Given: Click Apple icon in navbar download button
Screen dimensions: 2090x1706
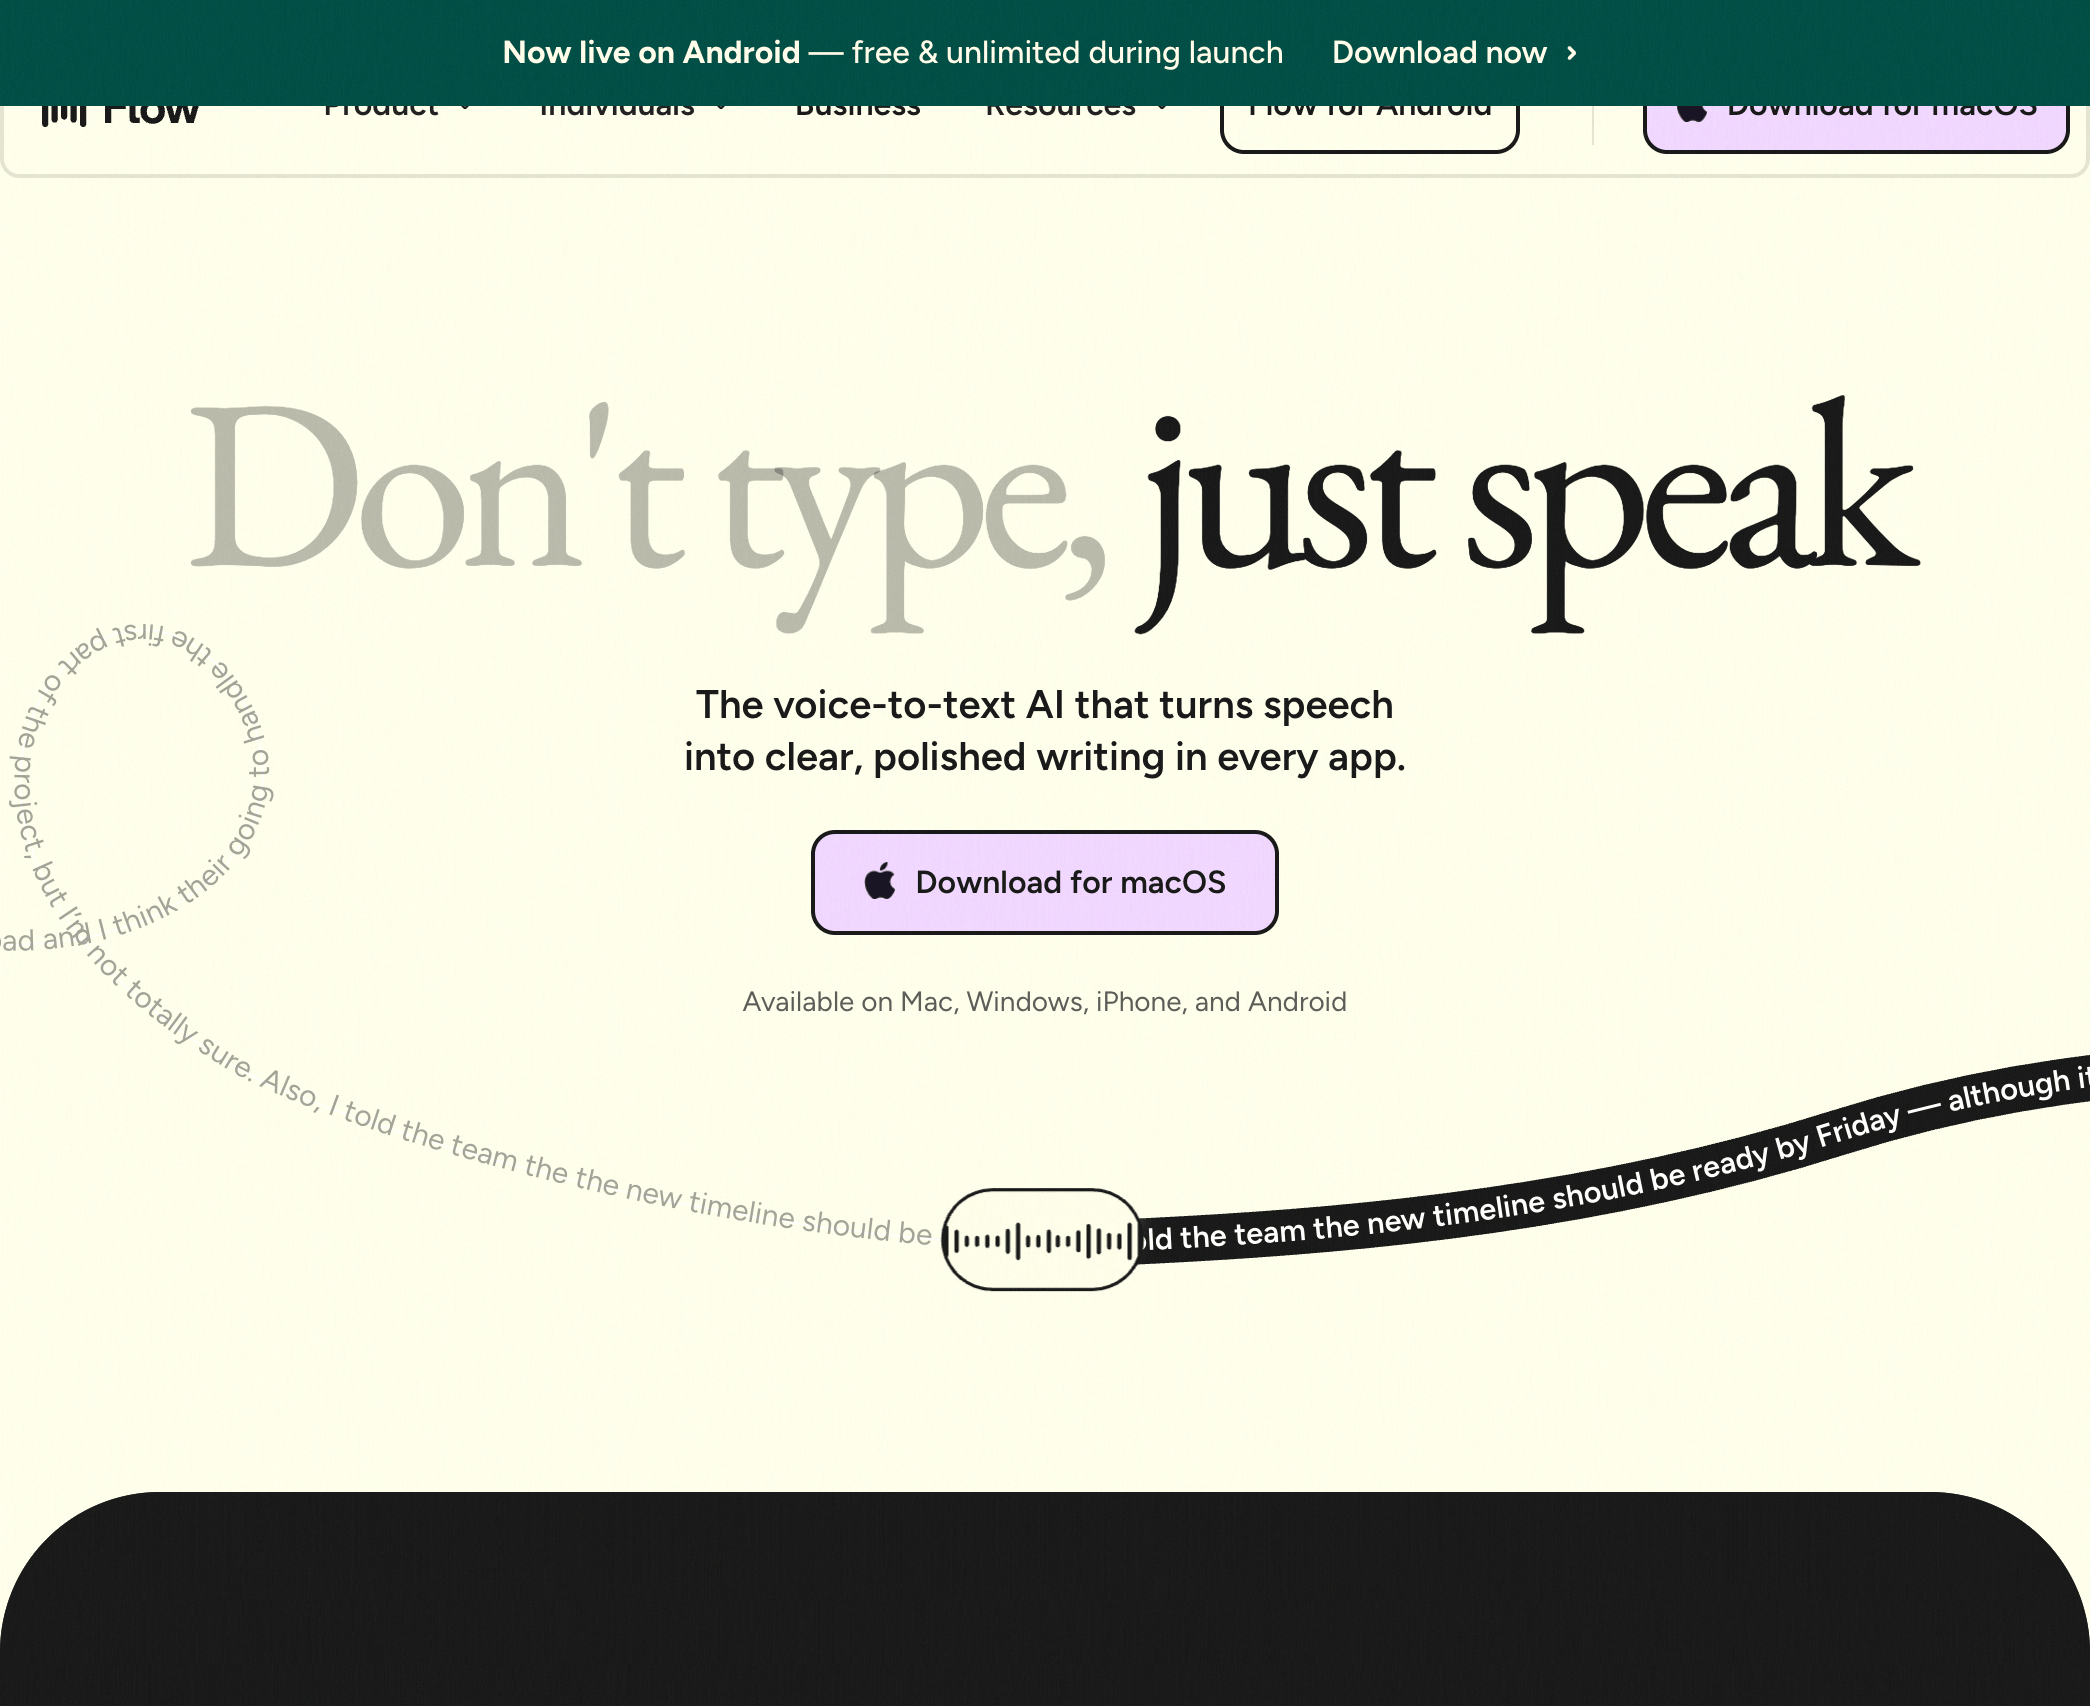Looking at the screenshot, I should (1692, 113).
